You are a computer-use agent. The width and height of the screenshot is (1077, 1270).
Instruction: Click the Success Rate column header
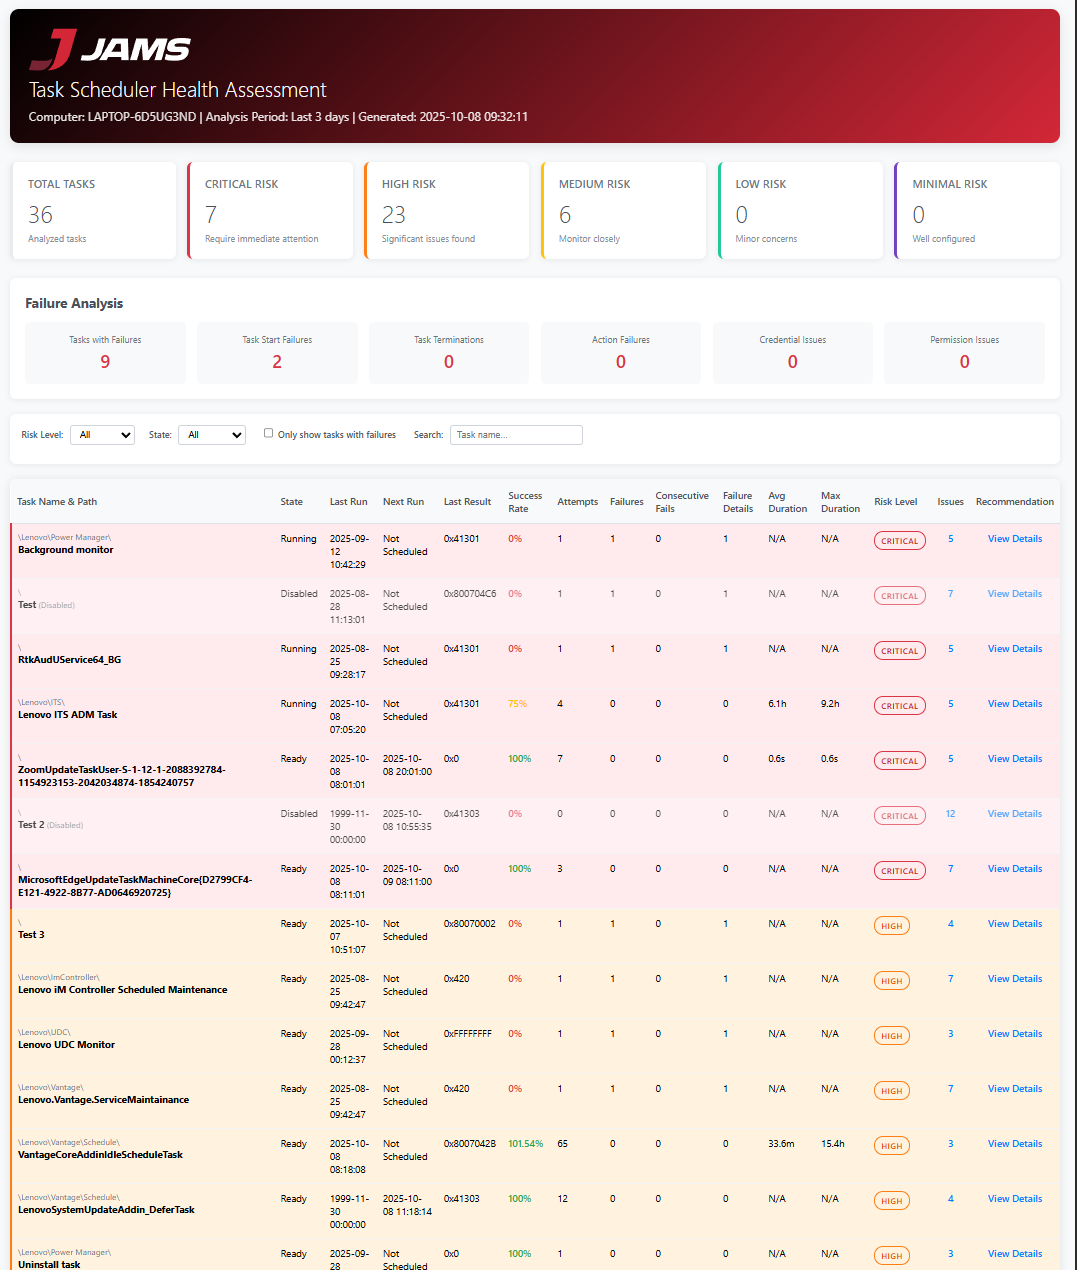tap(524, 502)
